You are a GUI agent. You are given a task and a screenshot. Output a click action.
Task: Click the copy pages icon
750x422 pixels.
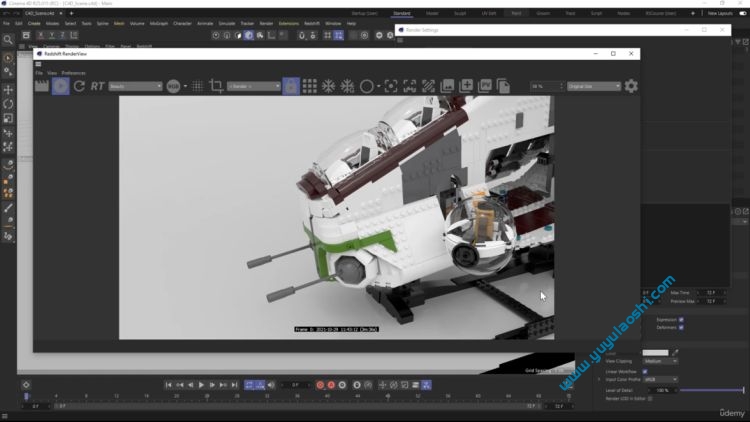pyautogui.click(x=503, y=86)
